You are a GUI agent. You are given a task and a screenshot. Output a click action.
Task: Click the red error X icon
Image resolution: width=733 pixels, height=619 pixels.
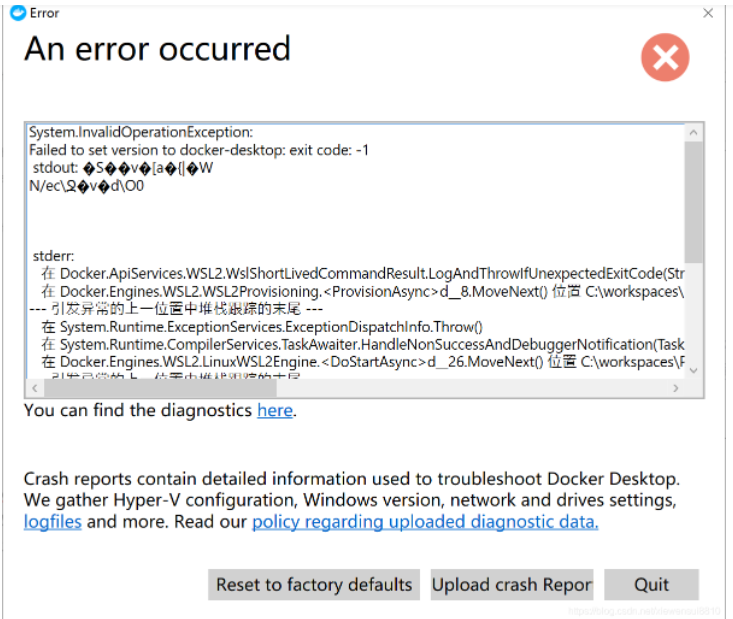click(665, 58)
